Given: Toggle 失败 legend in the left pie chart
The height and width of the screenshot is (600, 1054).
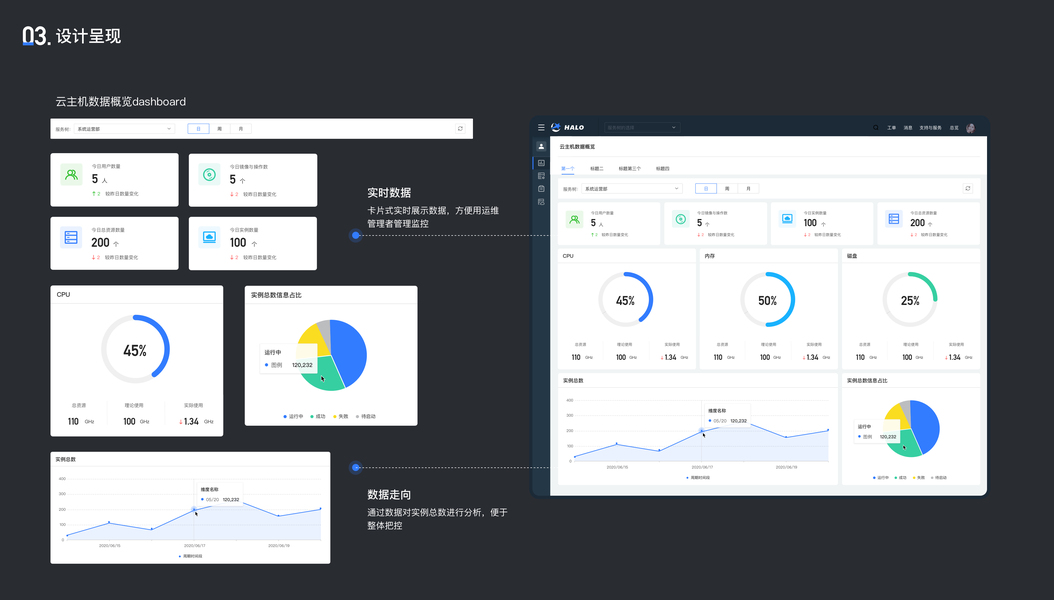Looking at the screenshot, I should [x=341, y=417].
